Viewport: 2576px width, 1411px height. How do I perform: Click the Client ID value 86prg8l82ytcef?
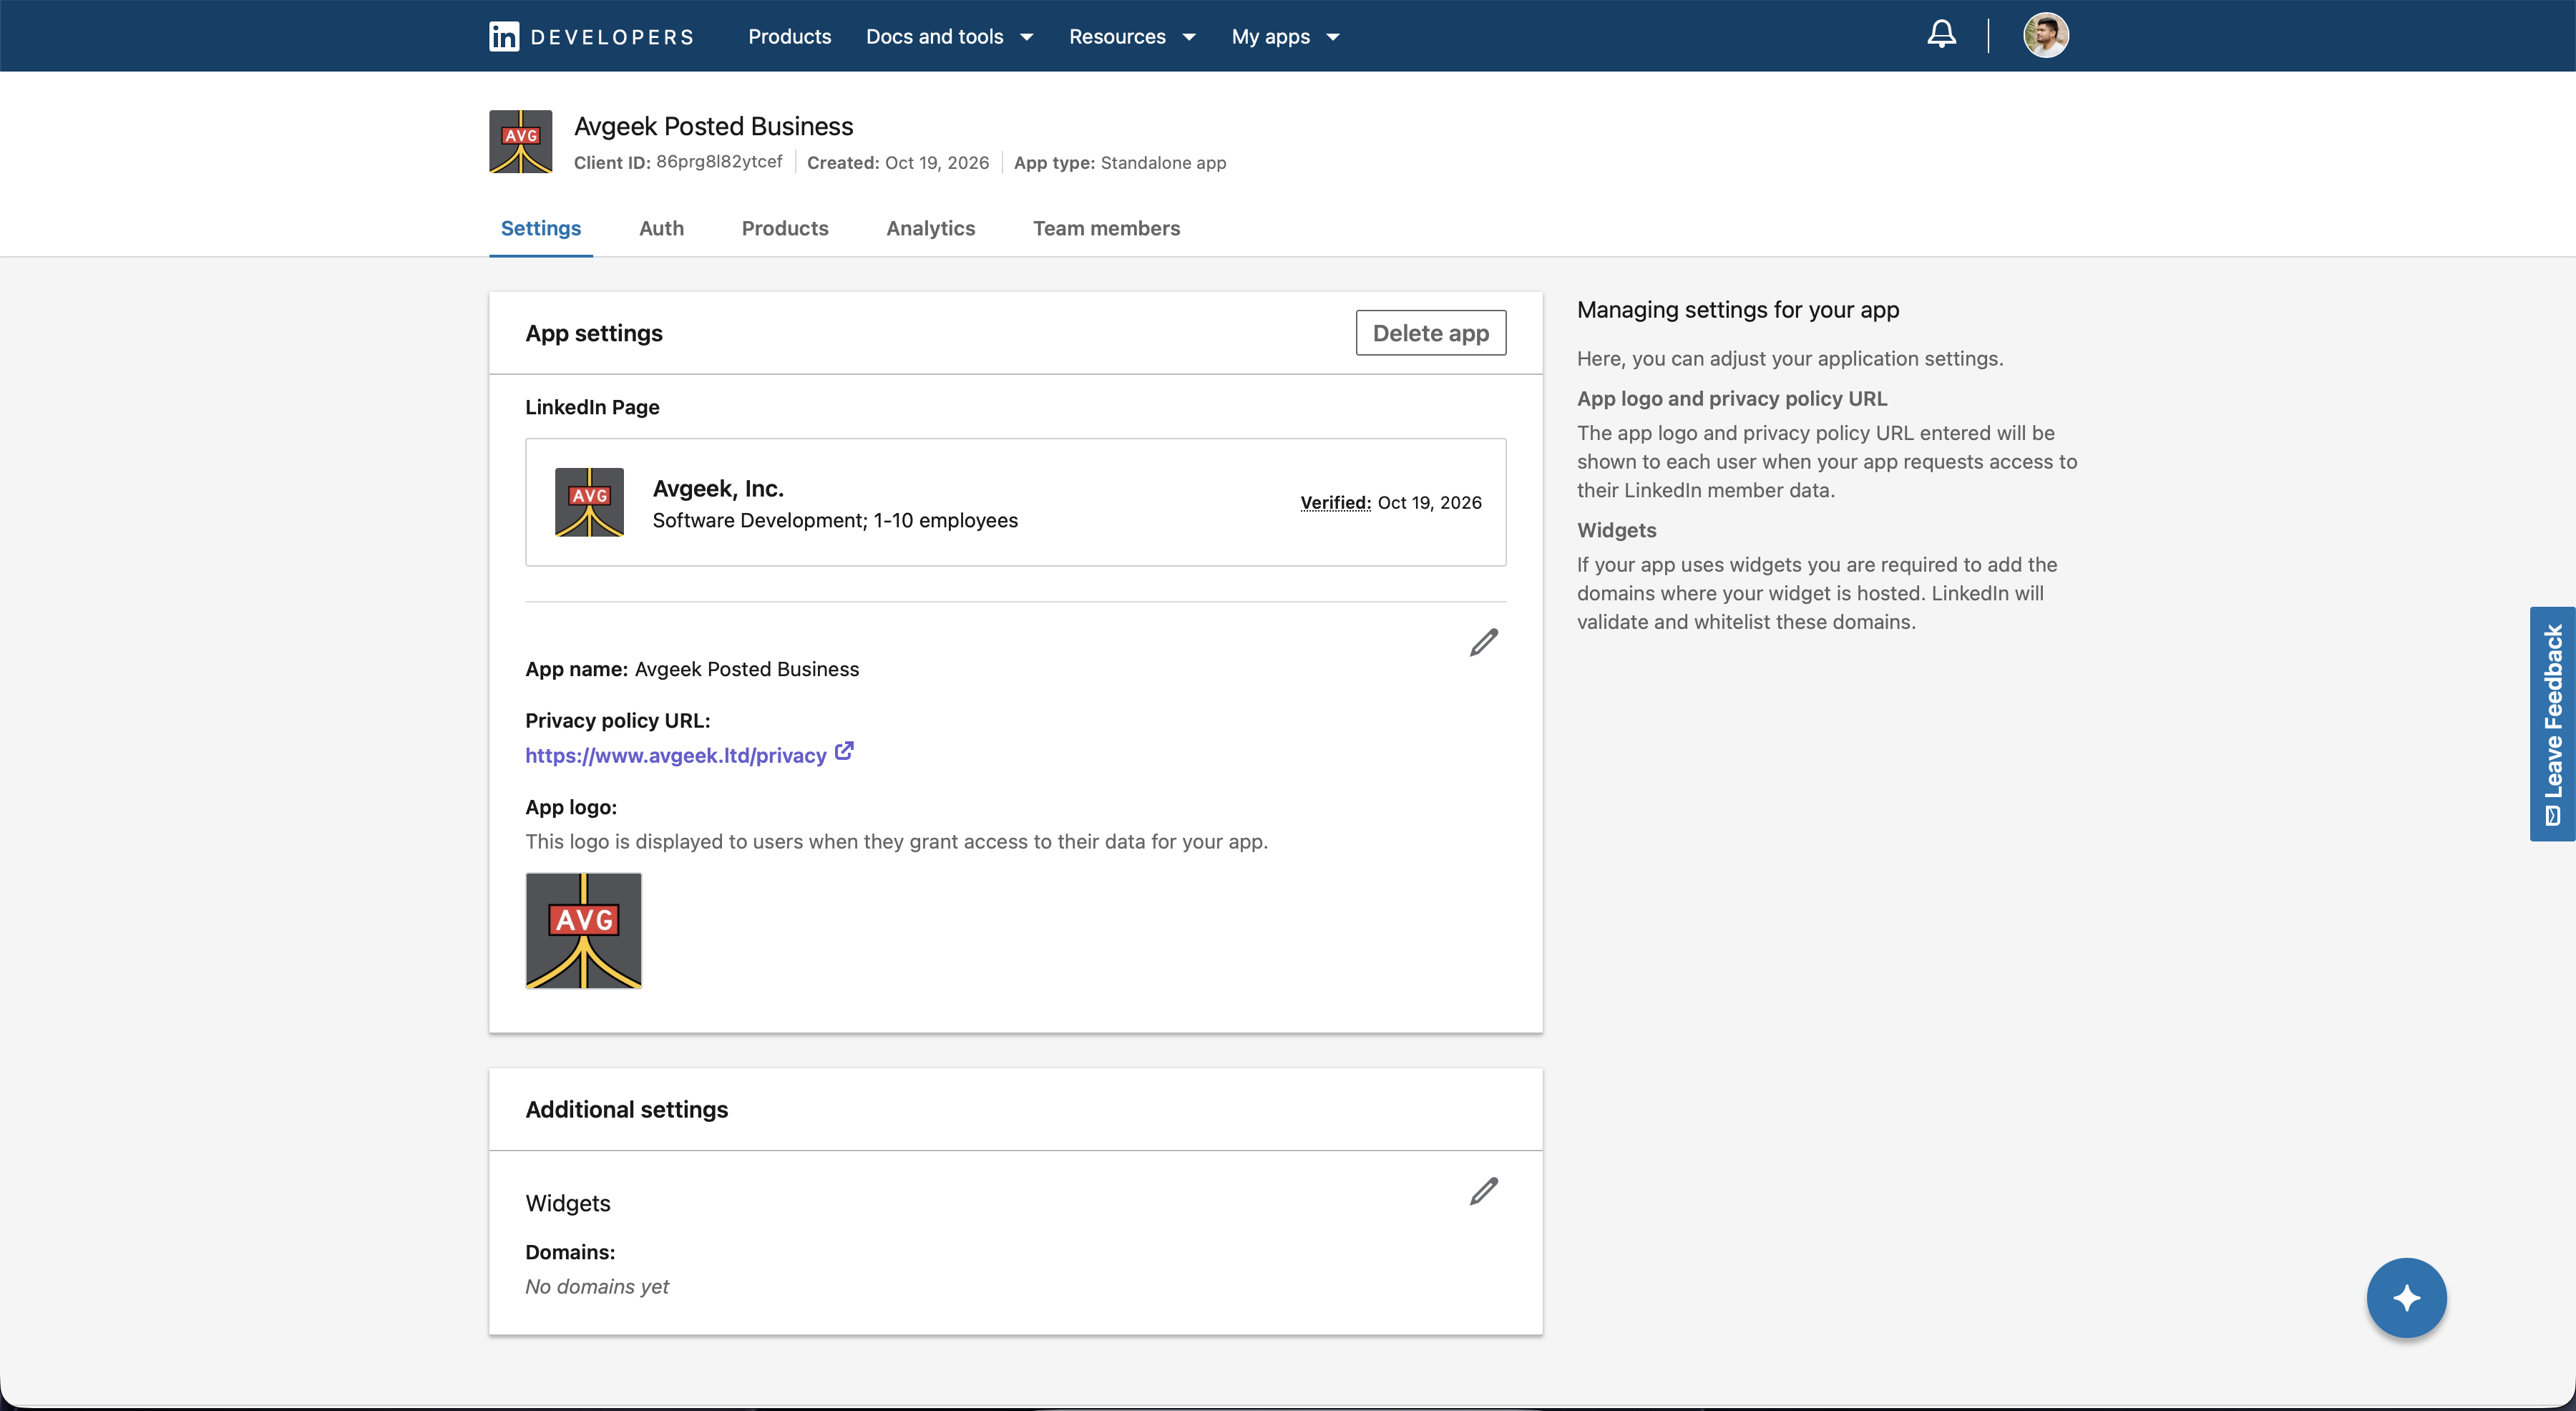point(719,162)
